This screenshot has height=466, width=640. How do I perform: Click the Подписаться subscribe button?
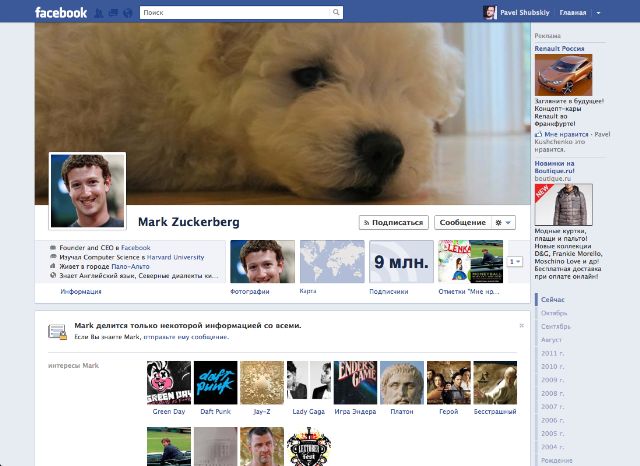coord(393,222)
